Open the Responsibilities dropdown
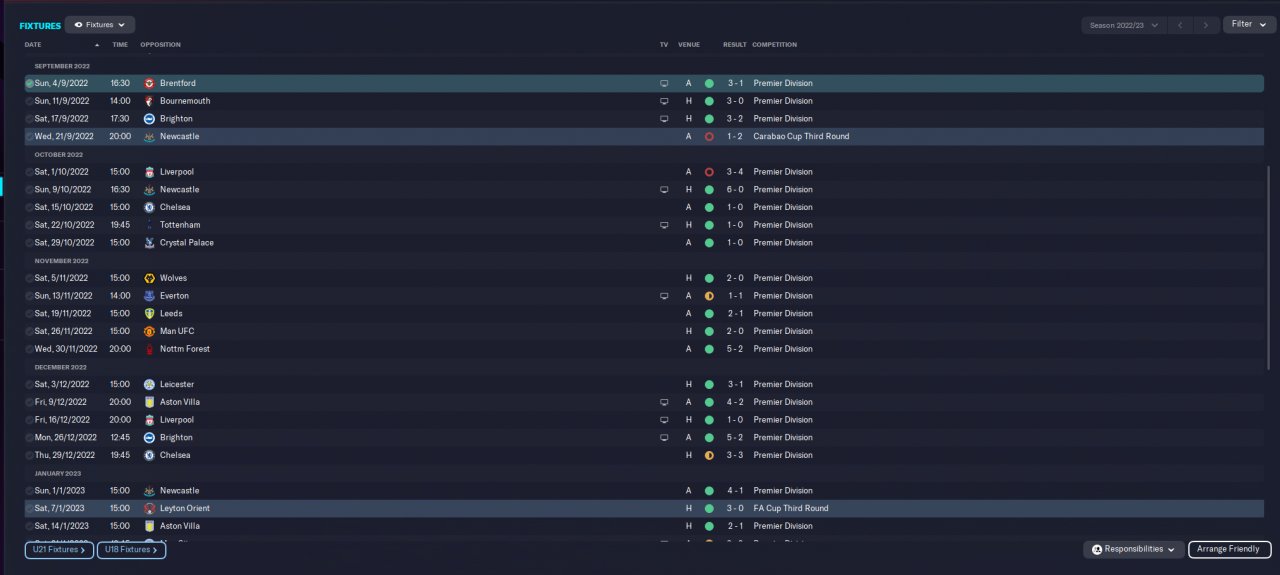 (1134, 549)
